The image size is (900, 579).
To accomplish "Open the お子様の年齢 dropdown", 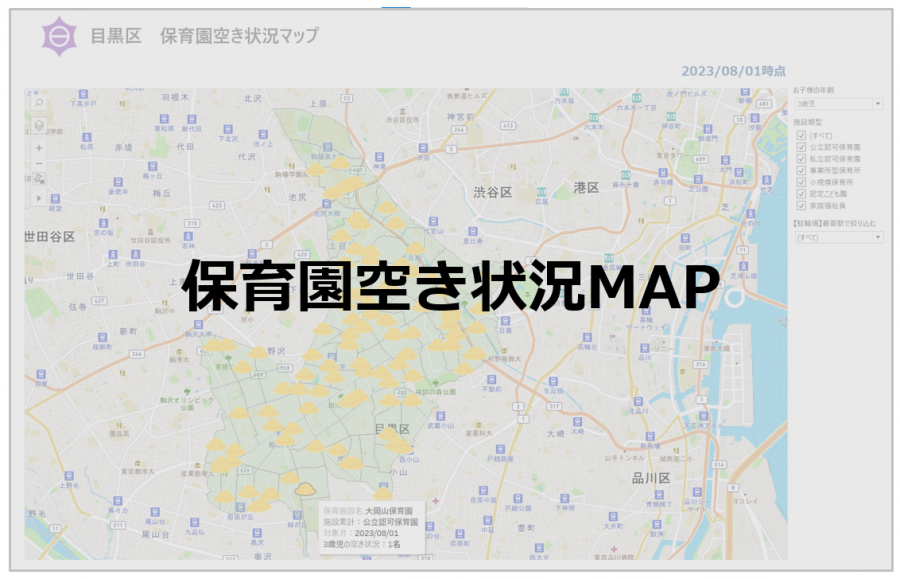I will pos(838,103).
